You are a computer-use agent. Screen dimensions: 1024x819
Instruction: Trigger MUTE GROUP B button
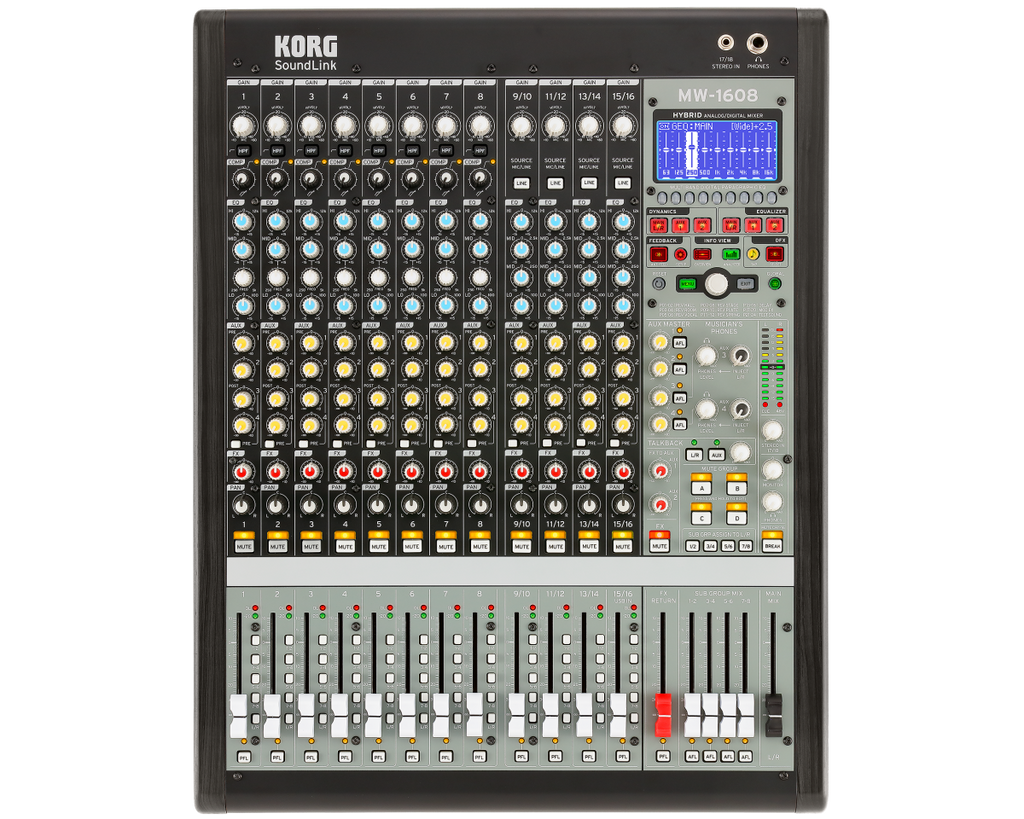pyautogui.click(x=737, y=488)
